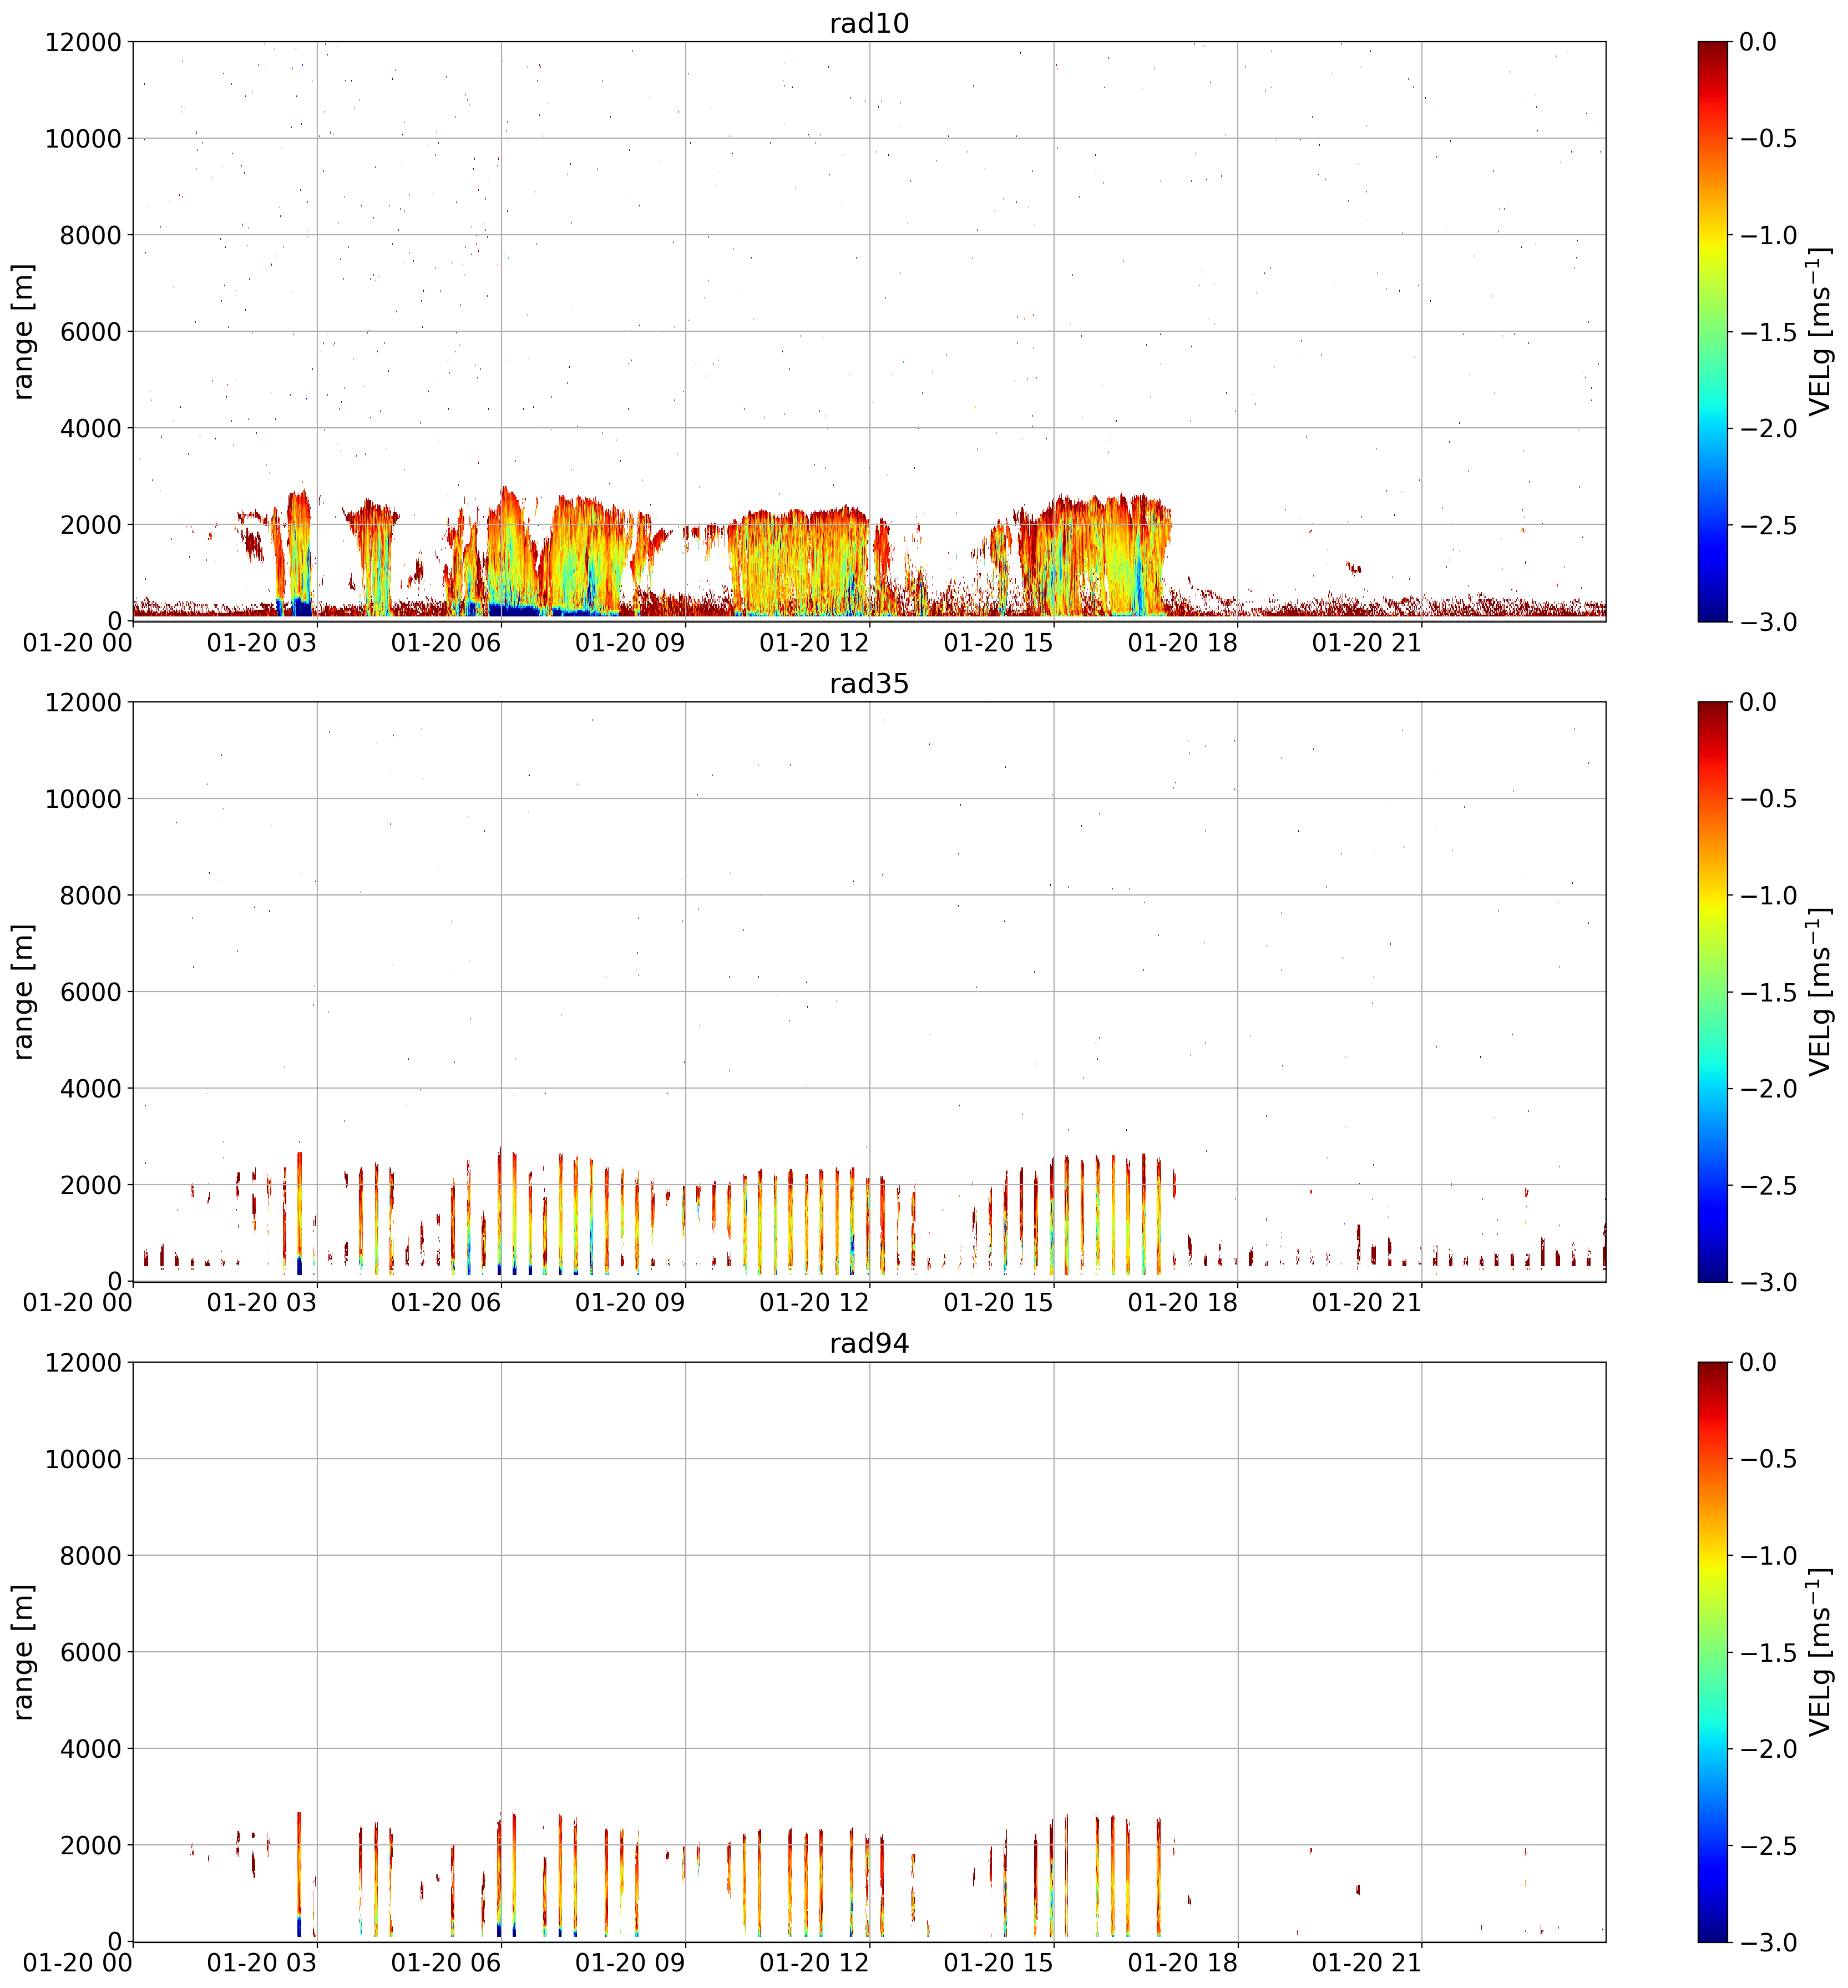Click the 6000 y-axis tick in rad35 panel
Image resolution: width=1848 pixels, height=1988 pixels.
click(x=90, y=992)
